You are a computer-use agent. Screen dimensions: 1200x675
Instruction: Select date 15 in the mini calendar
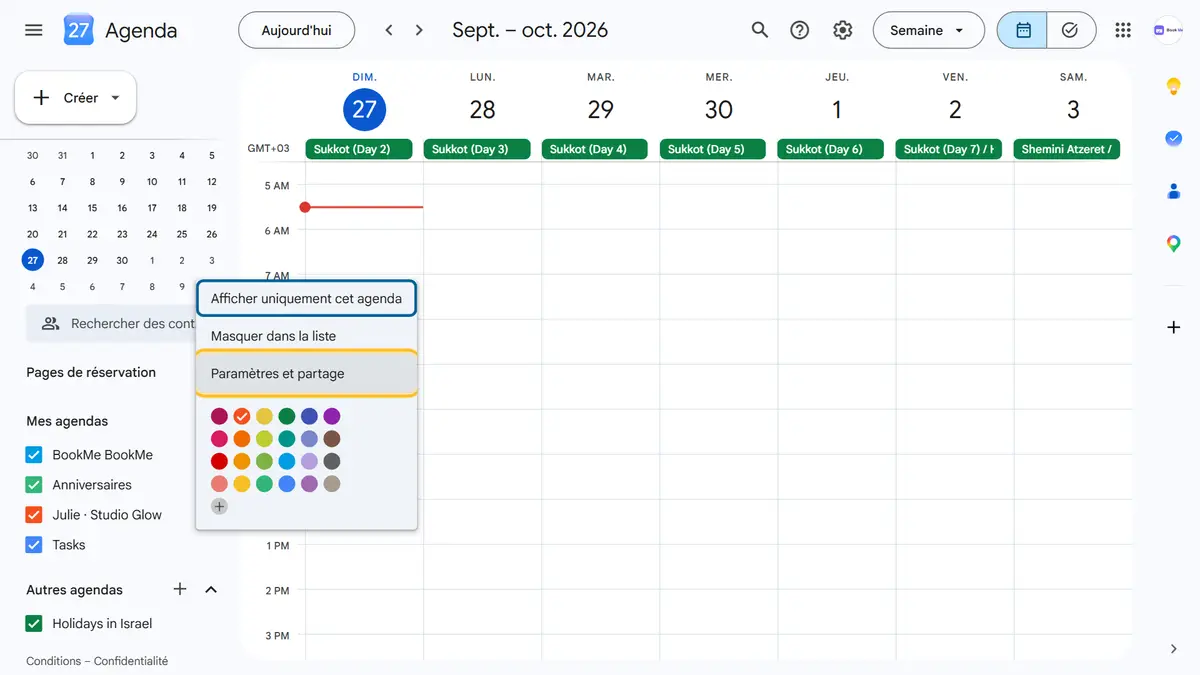click(92, 208)
